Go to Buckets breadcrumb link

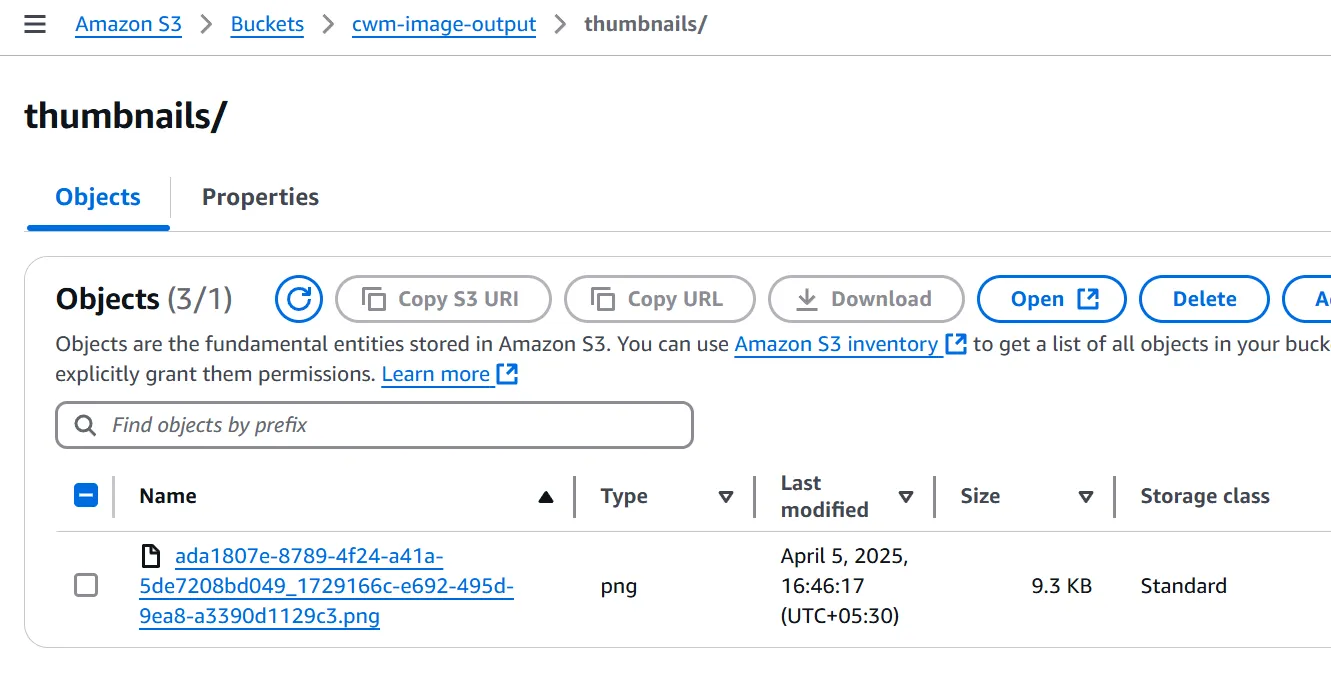(x=267, y=25)
